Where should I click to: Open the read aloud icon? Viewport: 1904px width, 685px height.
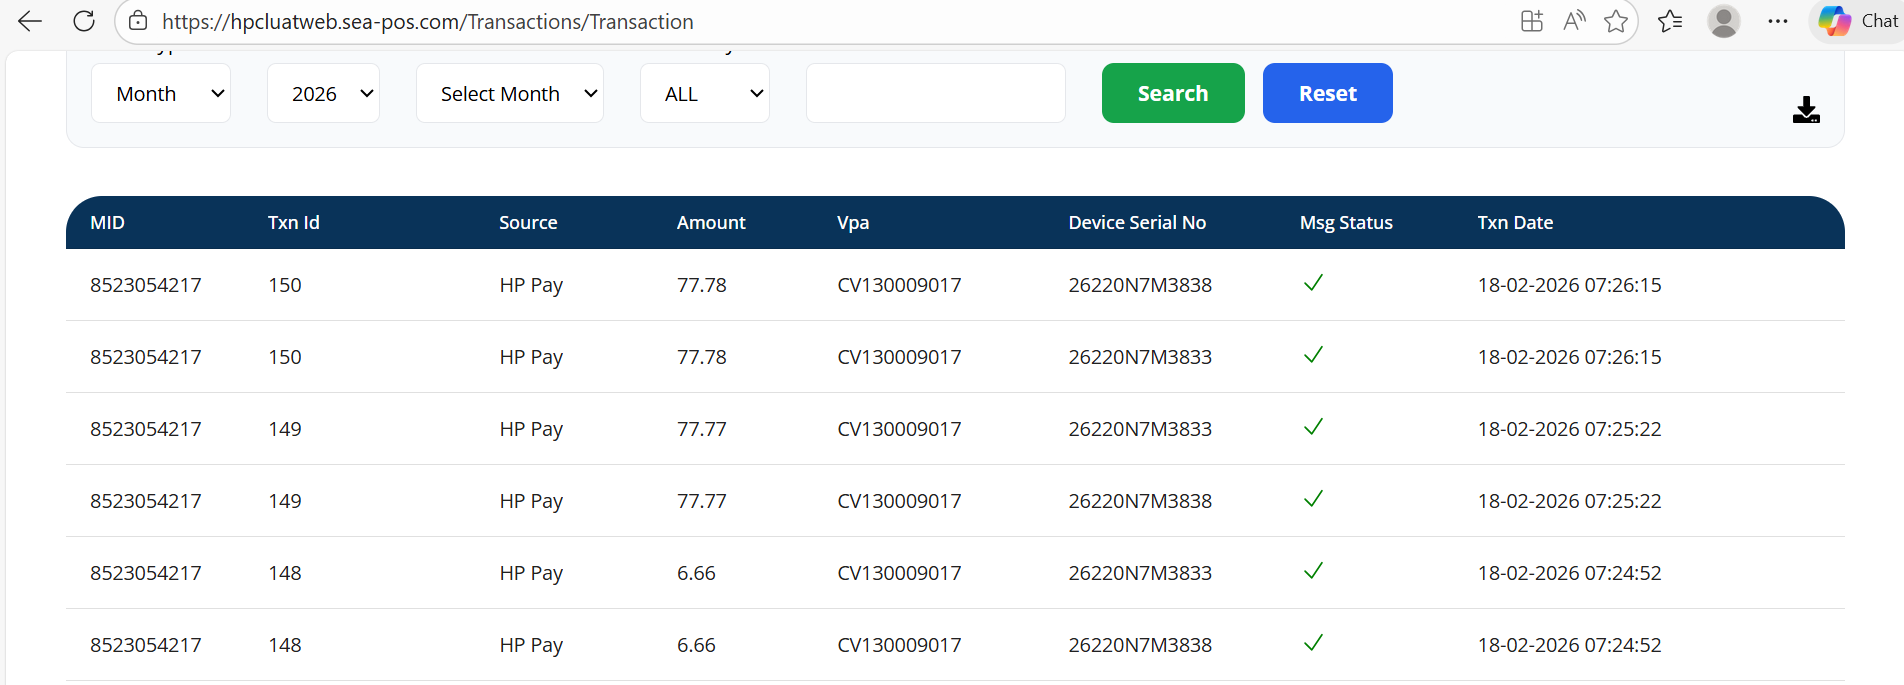click(x=1574, y=21)
